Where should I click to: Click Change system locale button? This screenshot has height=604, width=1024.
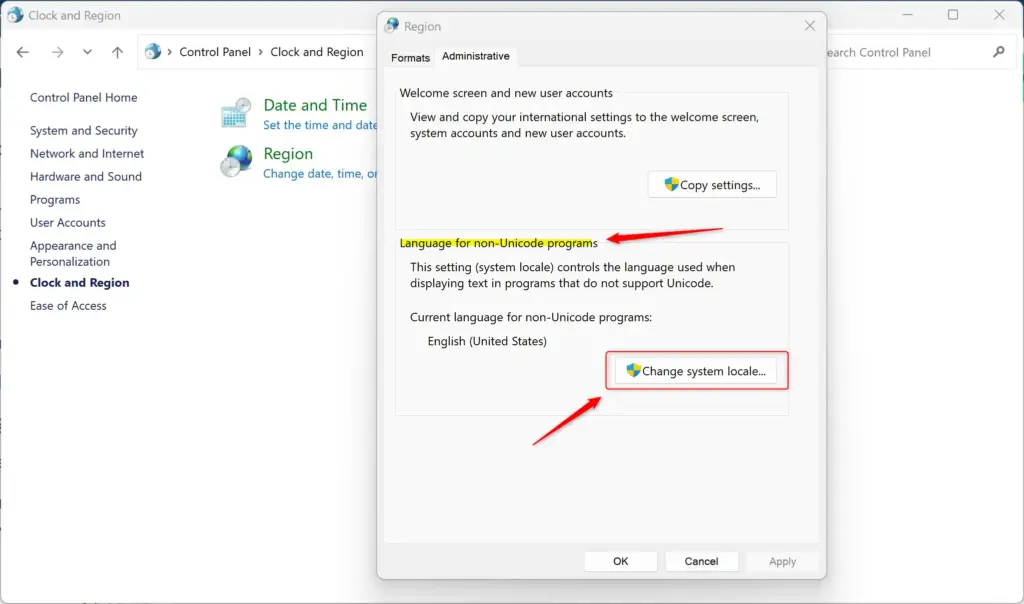coord(696,371)
